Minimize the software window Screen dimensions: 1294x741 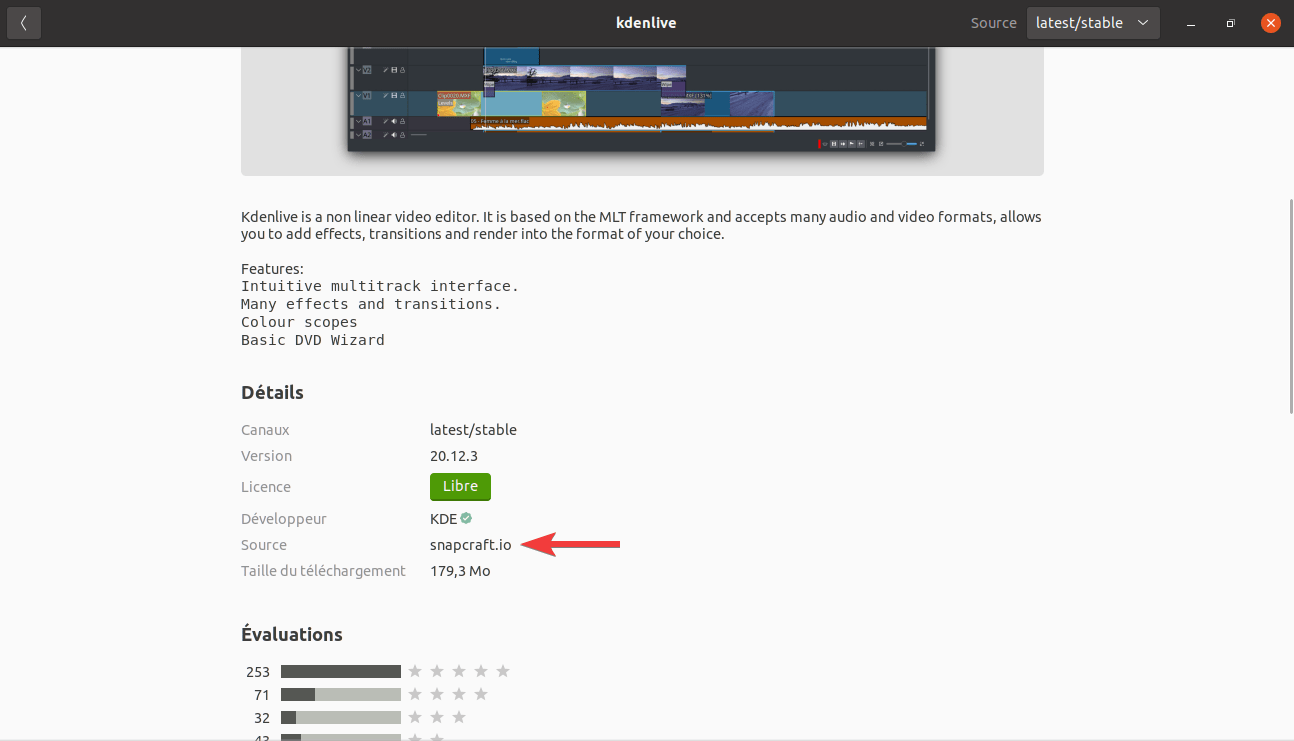tap(1190, 23)
